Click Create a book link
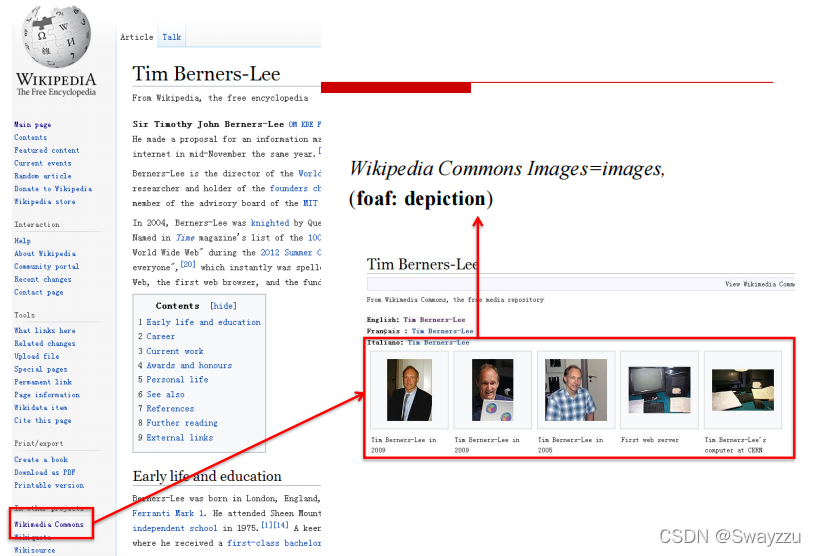The image size is (816, 556). click(41, 460)
